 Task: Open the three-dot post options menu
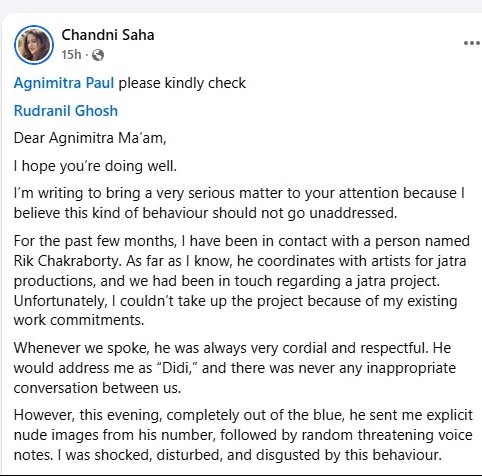(x=472, y=43)
